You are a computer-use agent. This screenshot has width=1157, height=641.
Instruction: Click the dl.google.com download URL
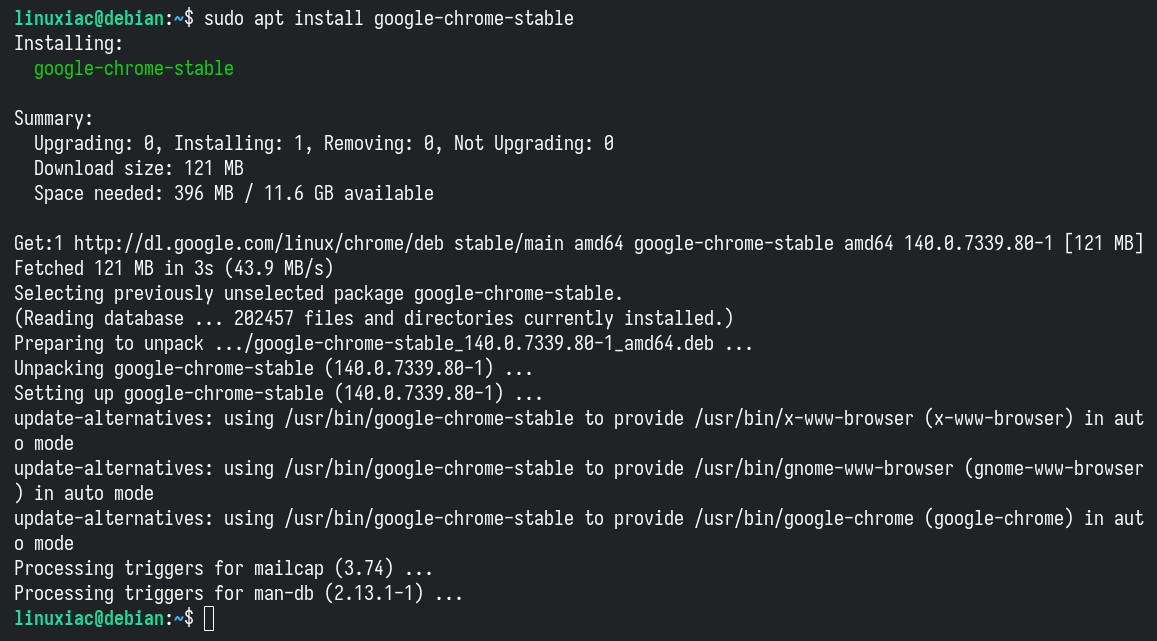coord(259,243)
